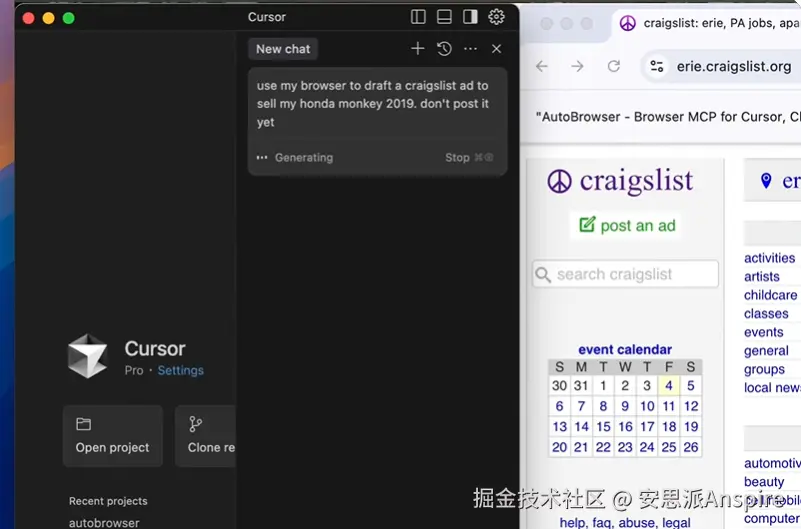Open the events category link
Image resolution: width=801 pixels, height=529 pixels.
(x=764, y=332)
